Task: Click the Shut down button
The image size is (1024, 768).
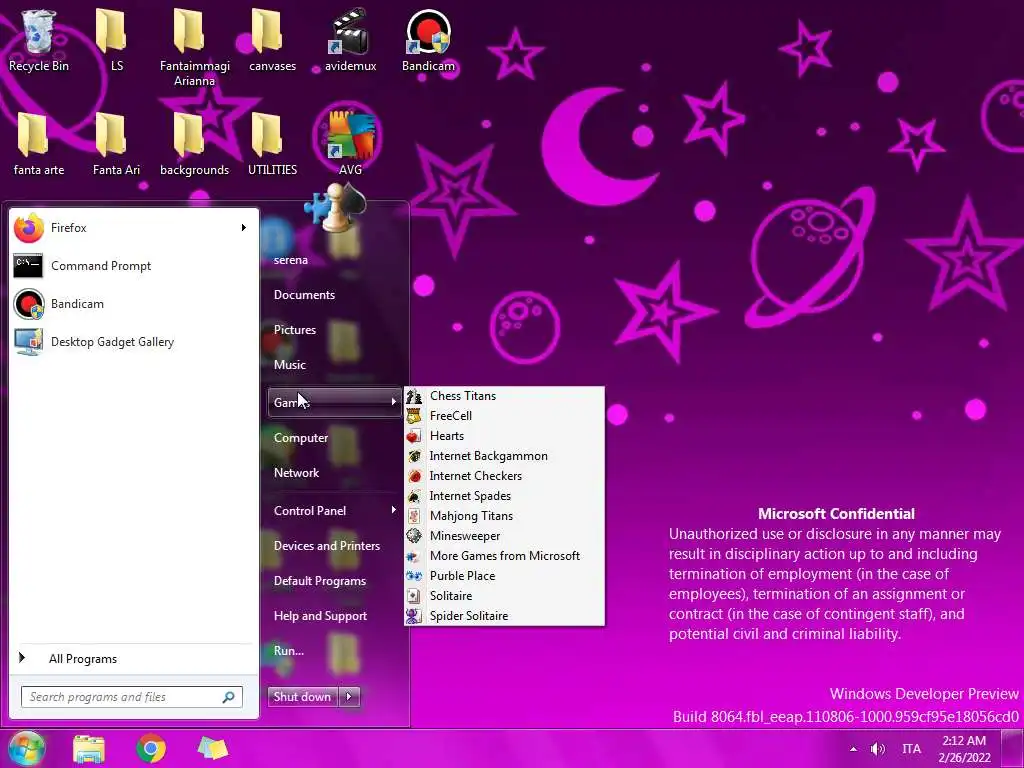Action: (303, 697)
